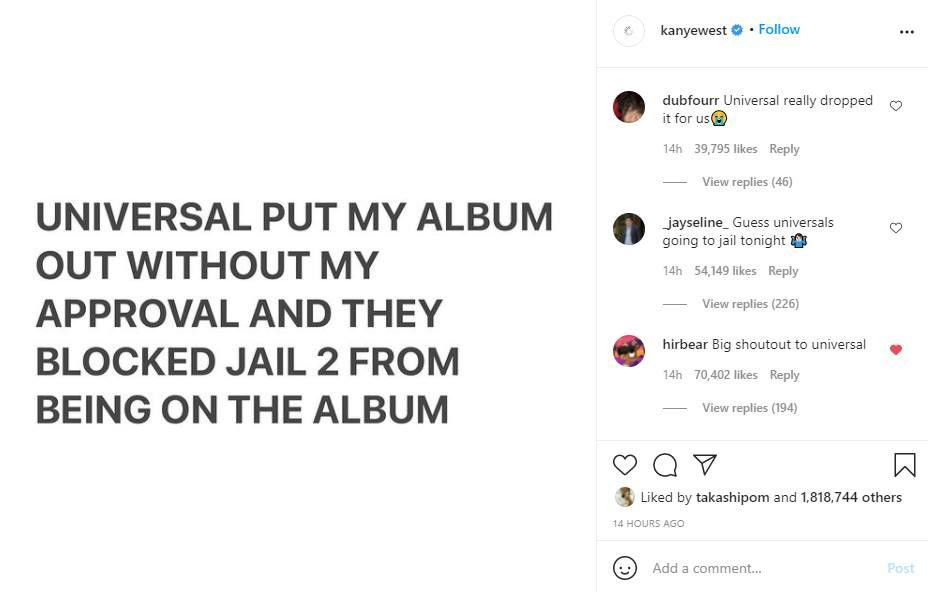
Task: Like _jayseline_'s comment
Action: tap(896, 228)
